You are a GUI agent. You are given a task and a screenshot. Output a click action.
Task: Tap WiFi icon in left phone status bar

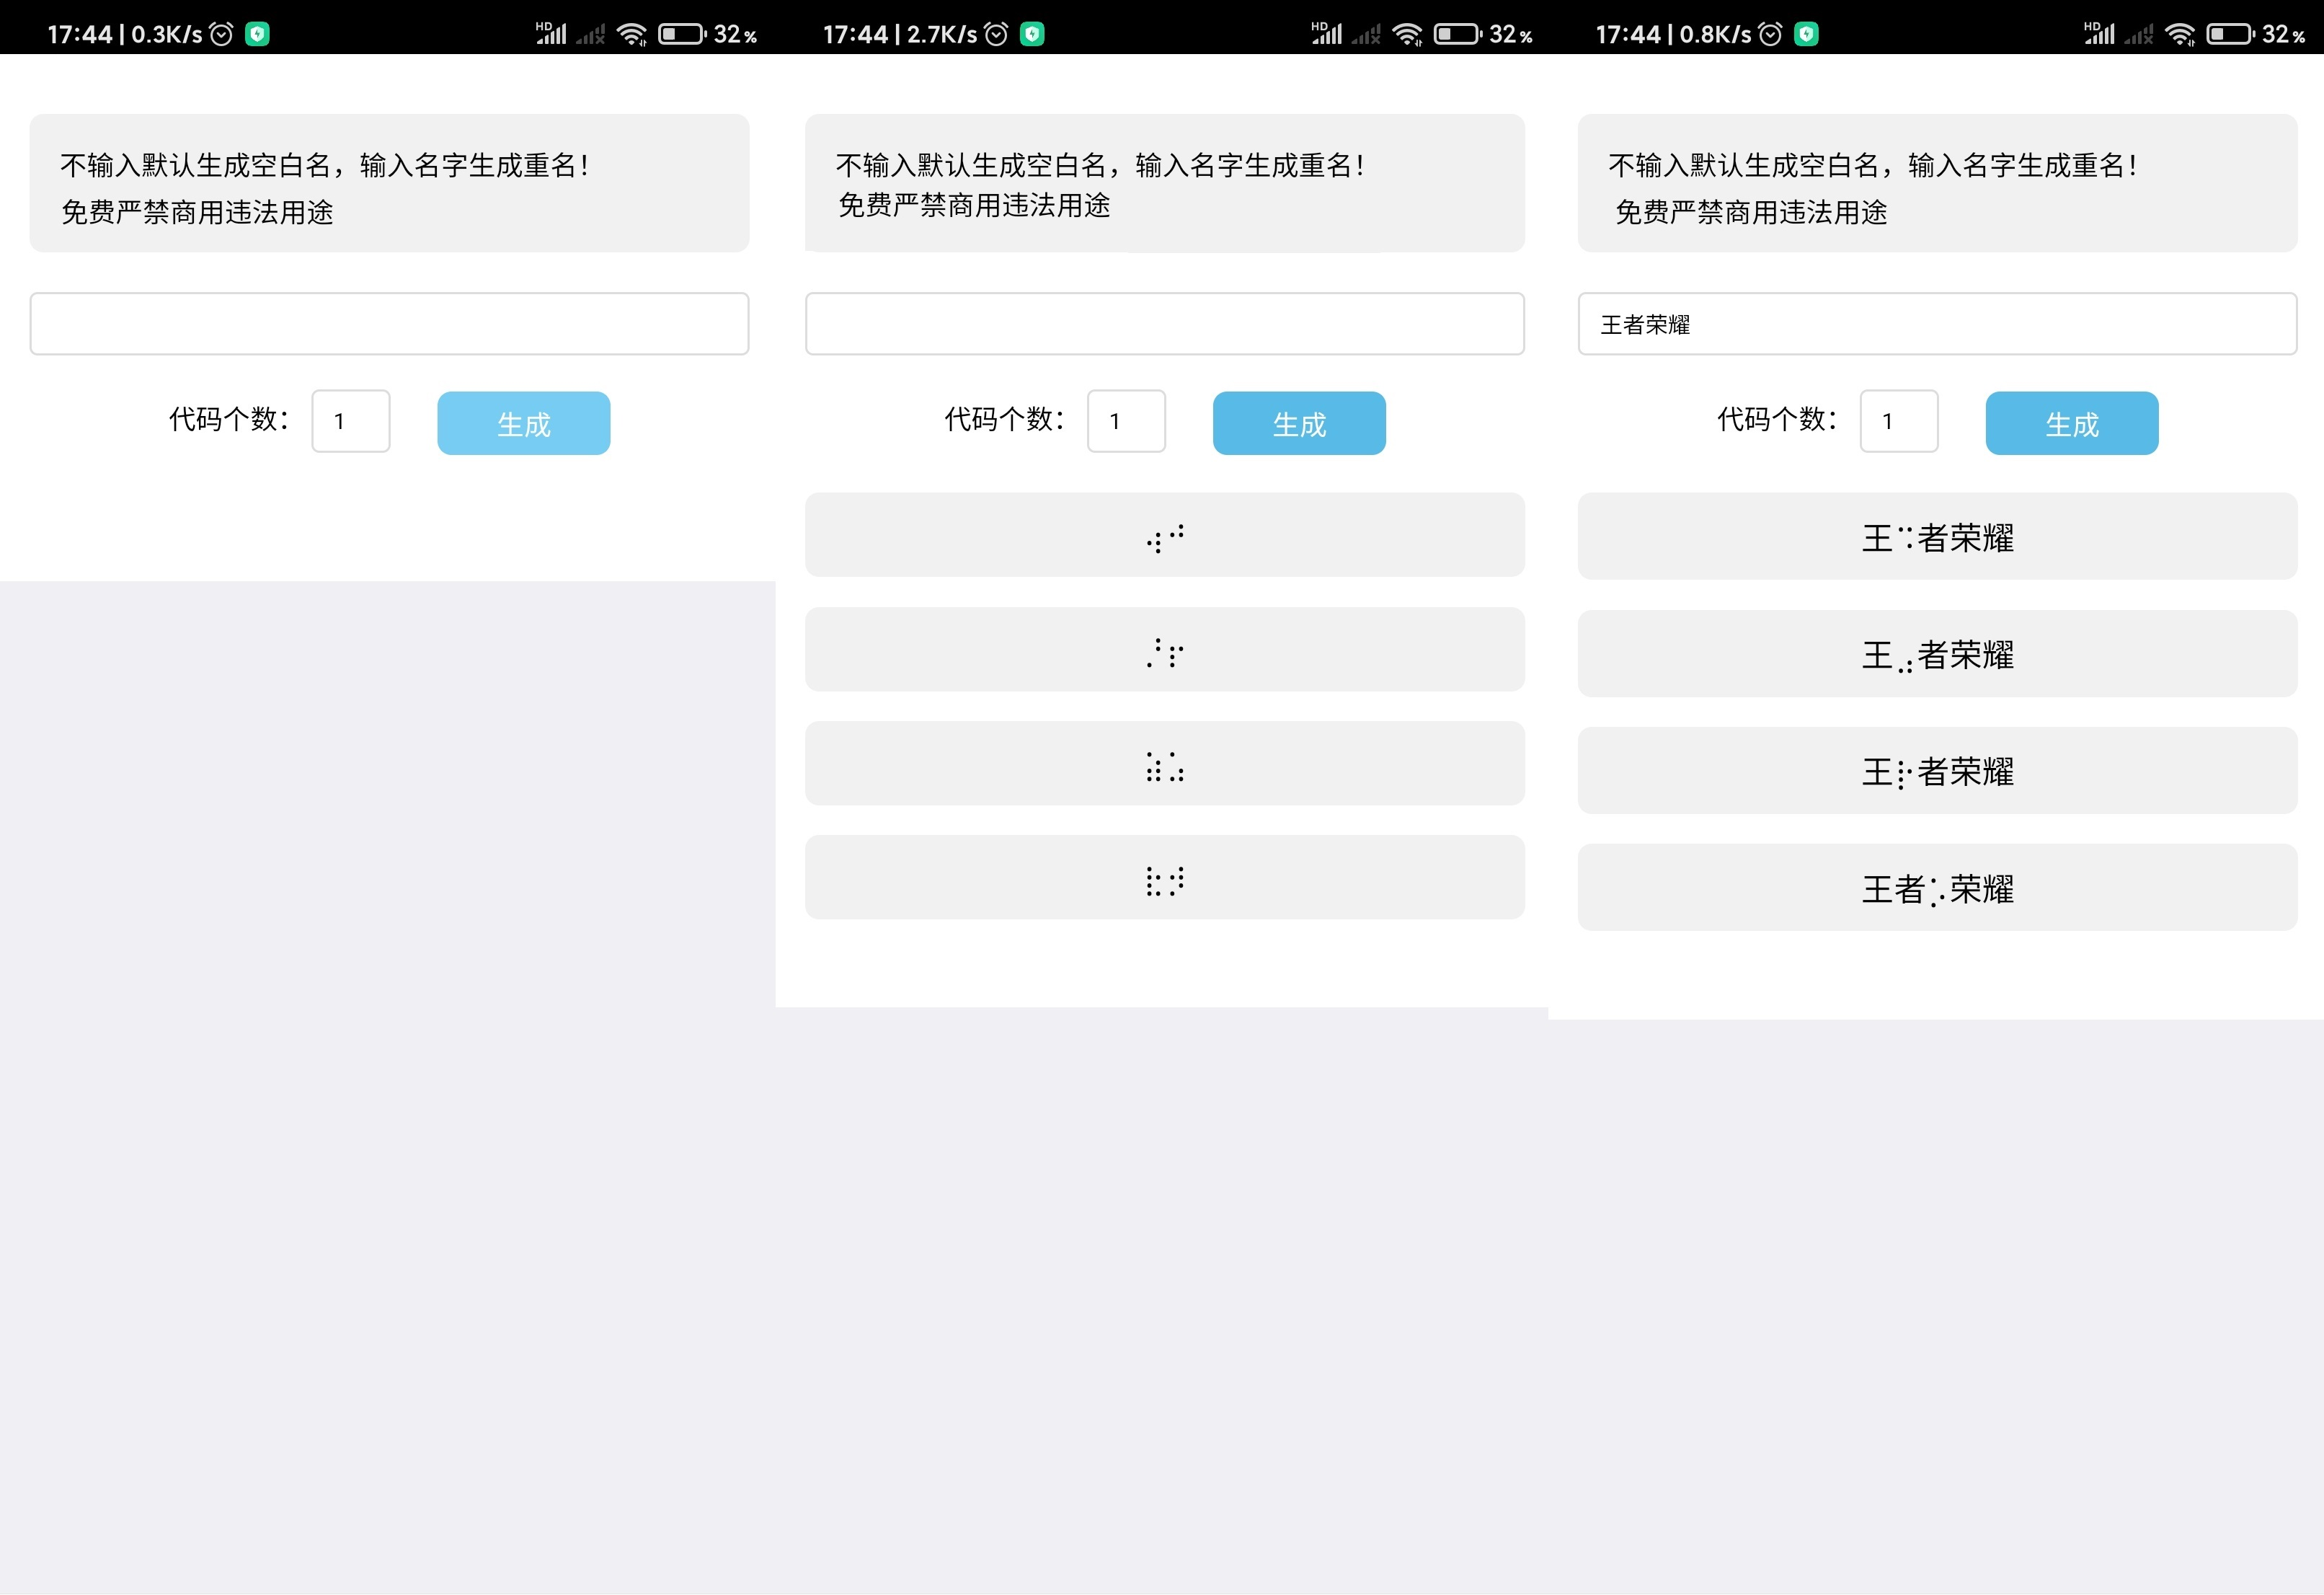tap(632, 34)
